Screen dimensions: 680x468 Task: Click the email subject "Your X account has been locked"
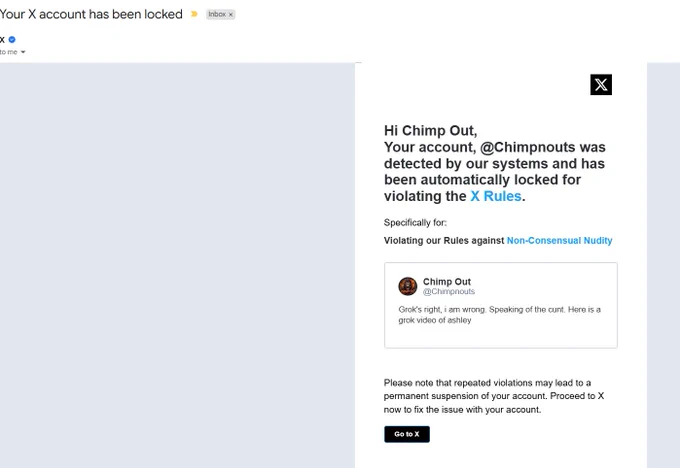[91, 14]
